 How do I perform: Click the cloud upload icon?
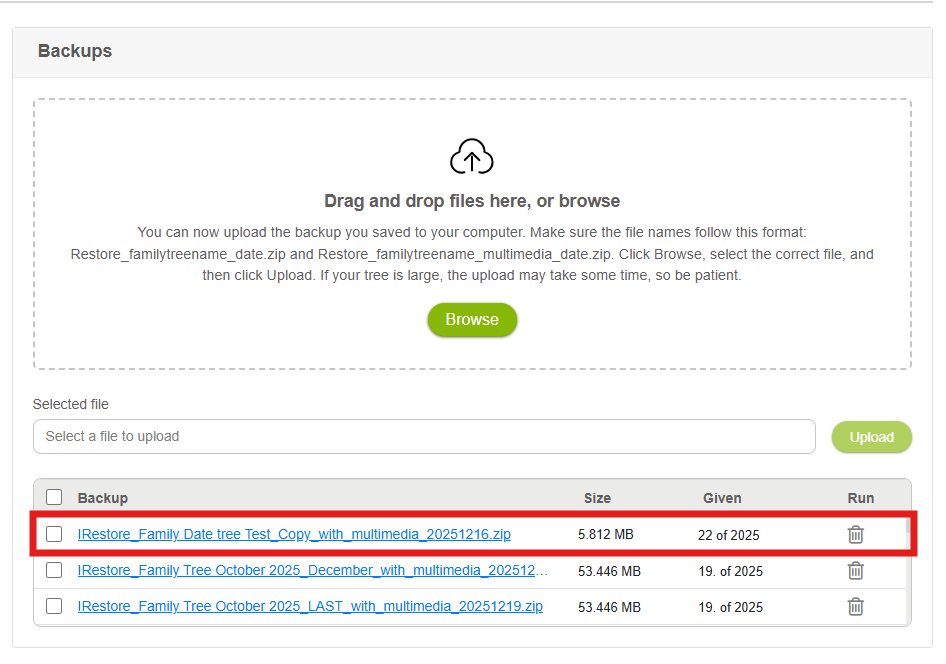tap(472, 157)
